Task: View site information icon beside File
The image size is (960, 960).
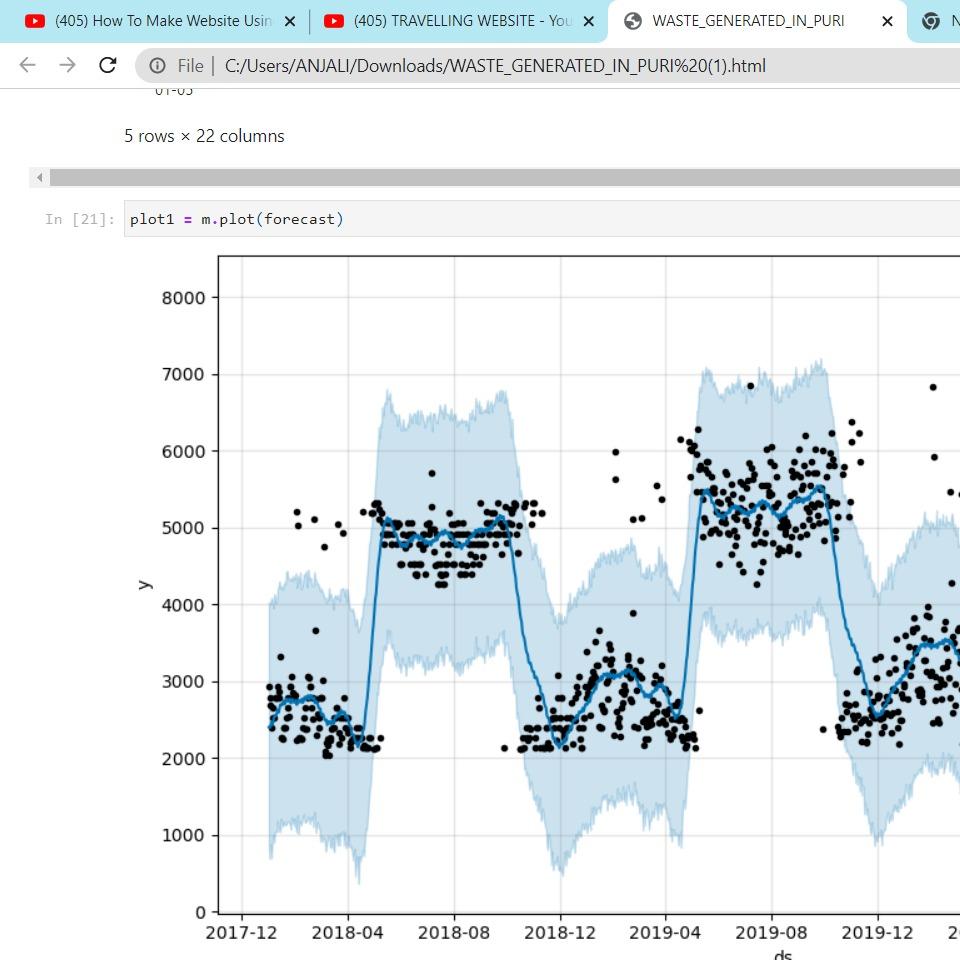Action: (158, 65)
